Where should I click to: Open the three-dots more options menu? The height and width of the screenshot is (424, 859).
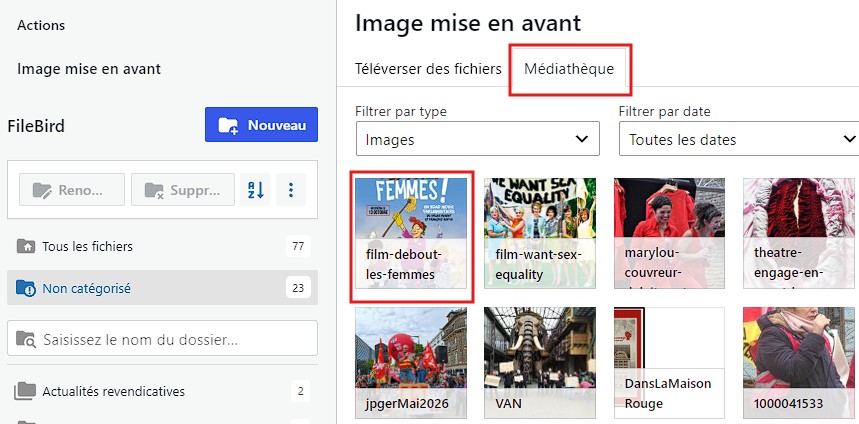[291, 190]
